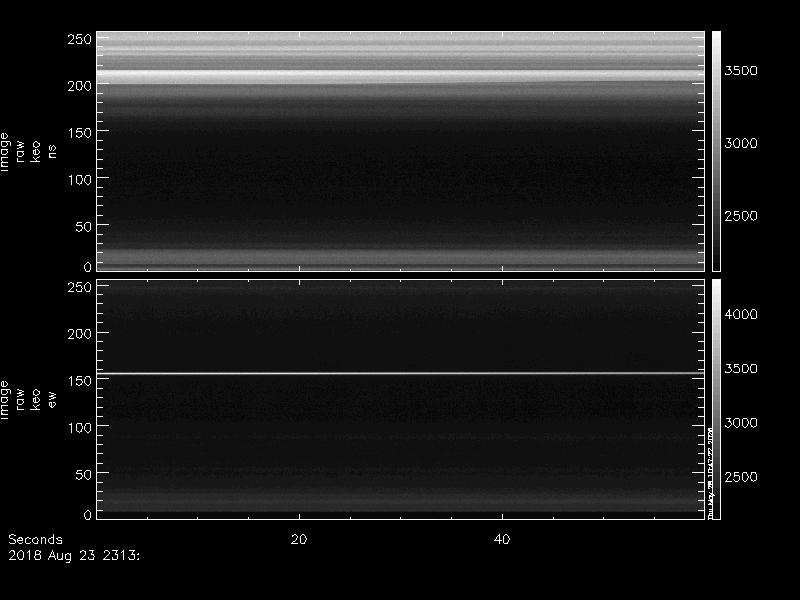Image resolution: width=800 pixels, height=600 pixels.
Task: Click the '2500' label on the top colorbar
Action: [741, 216]
